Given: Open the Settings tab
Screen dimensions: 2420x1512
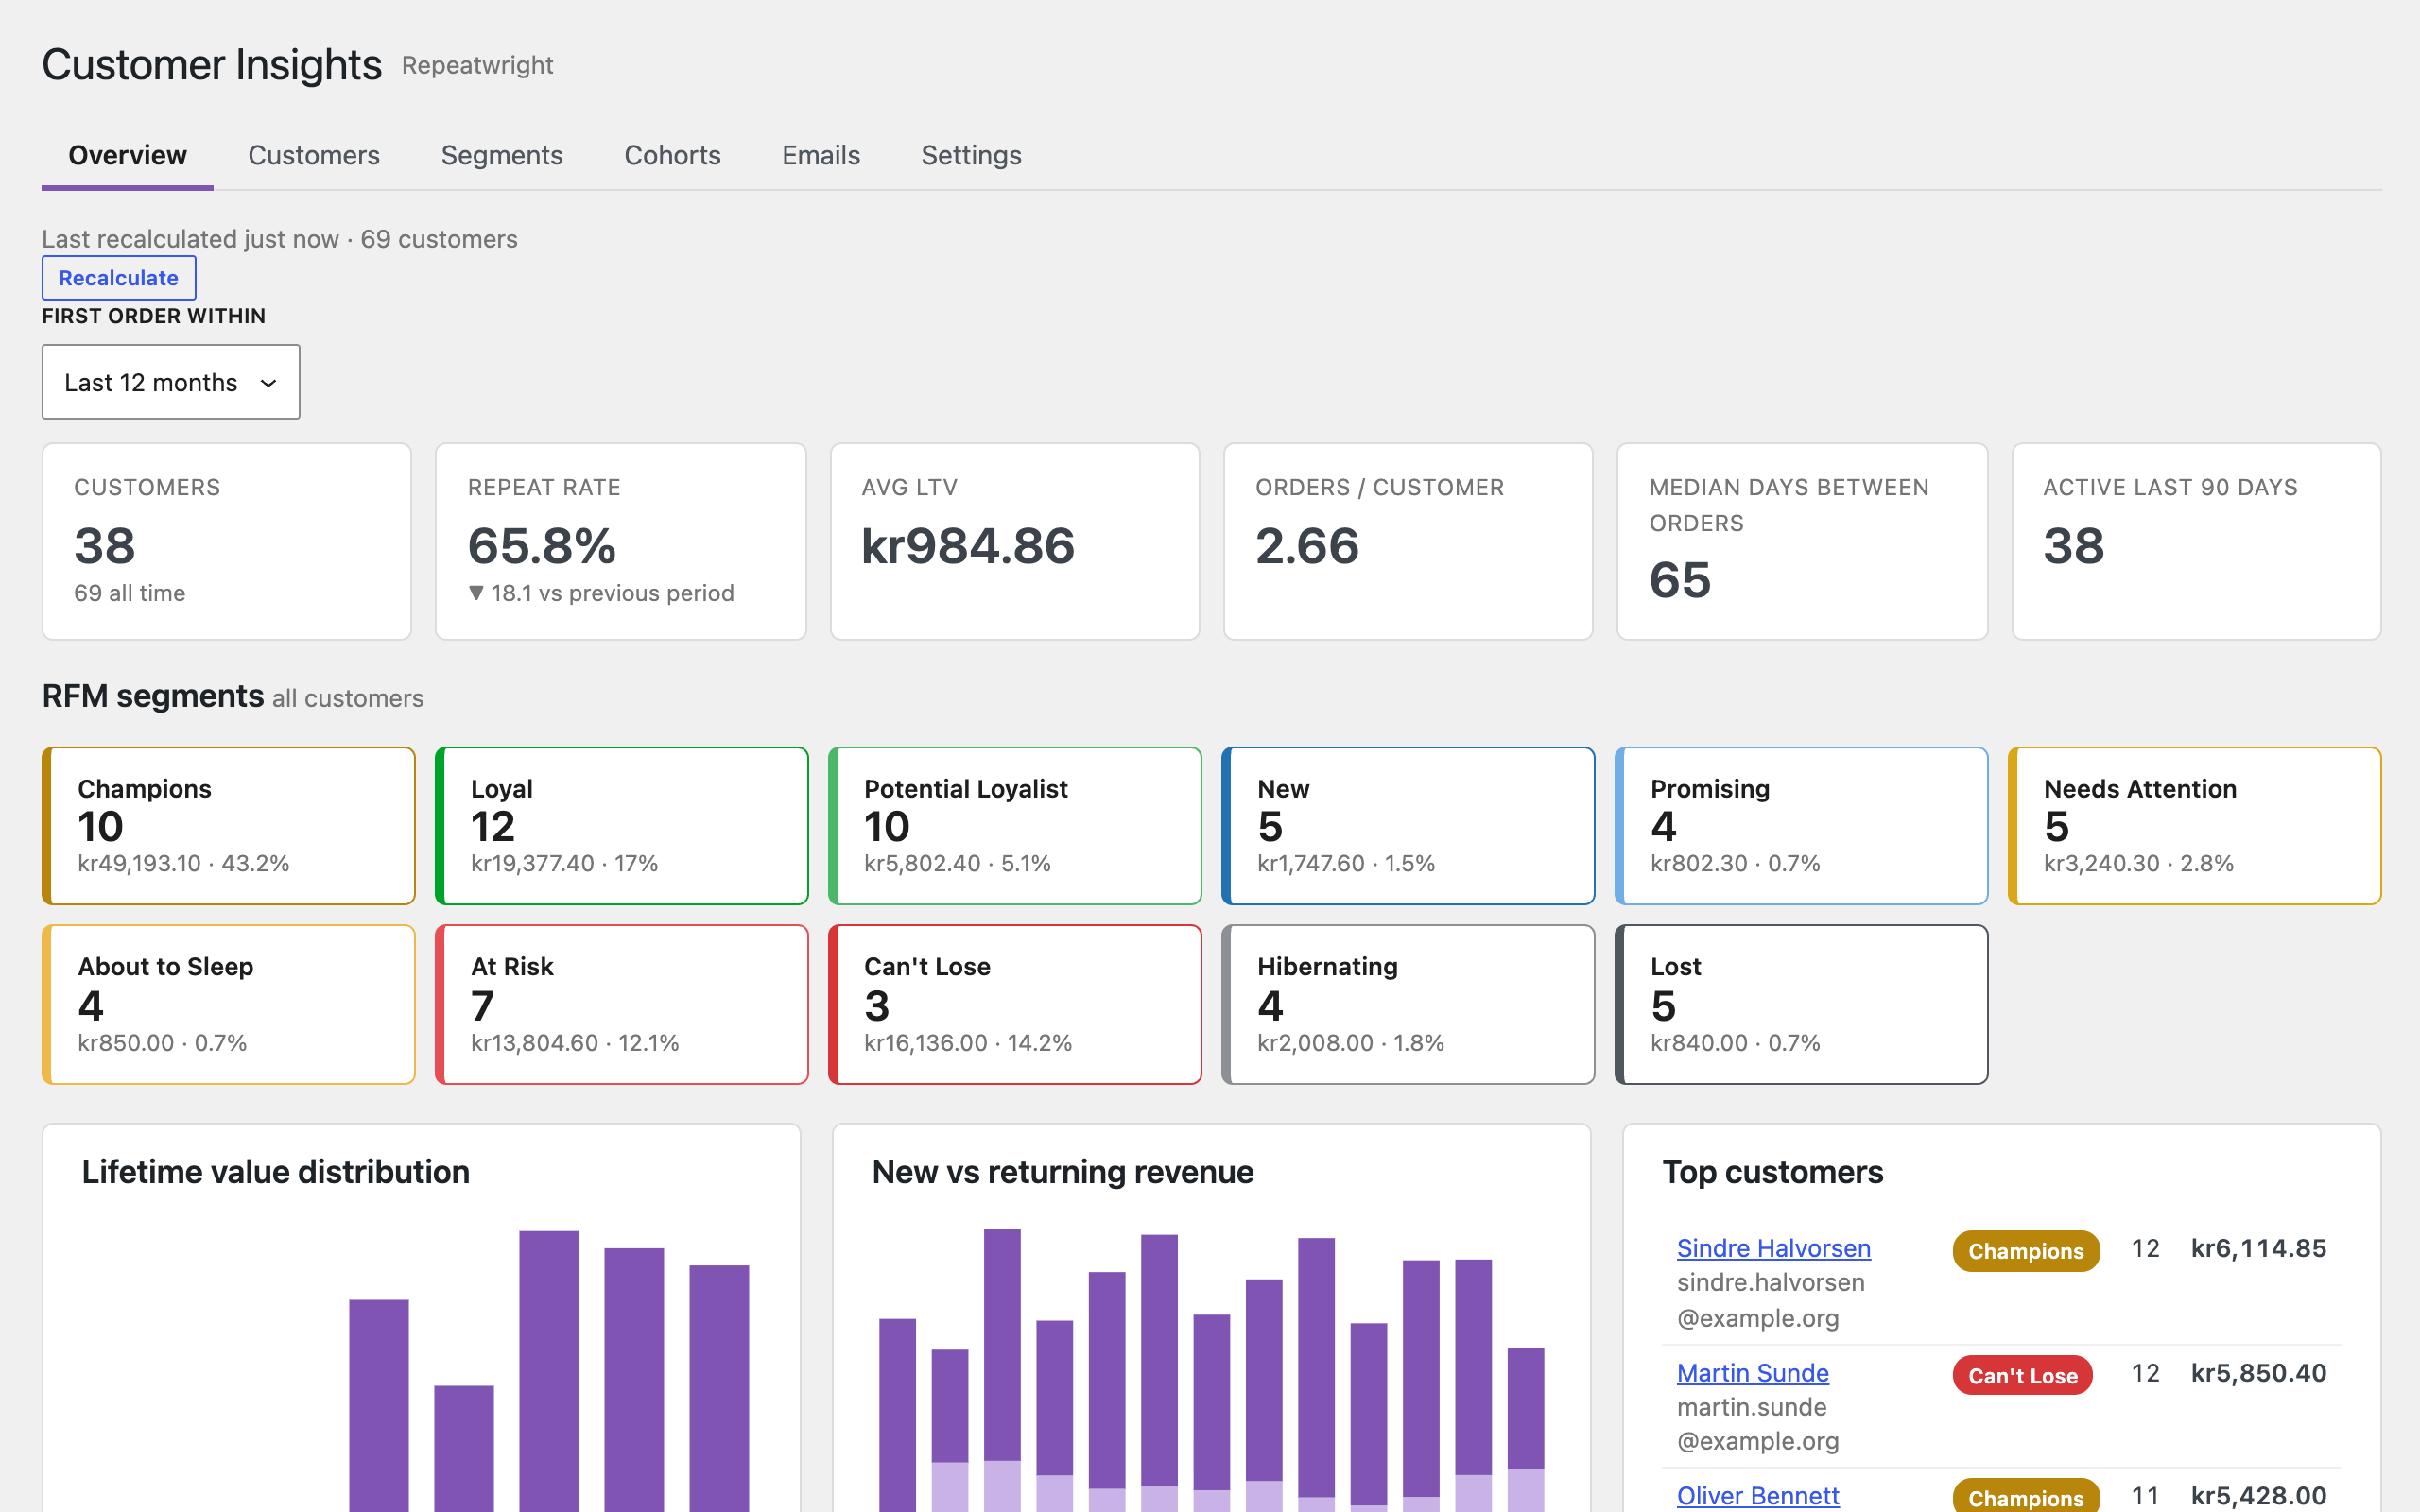Looking at the screenshot, I should (970, 155).
